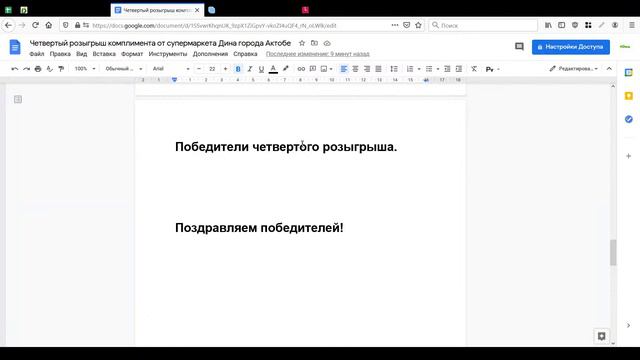Screen dimensions: 640x360
Task: Open the insert image dropdown
Action: click(327, 69)
